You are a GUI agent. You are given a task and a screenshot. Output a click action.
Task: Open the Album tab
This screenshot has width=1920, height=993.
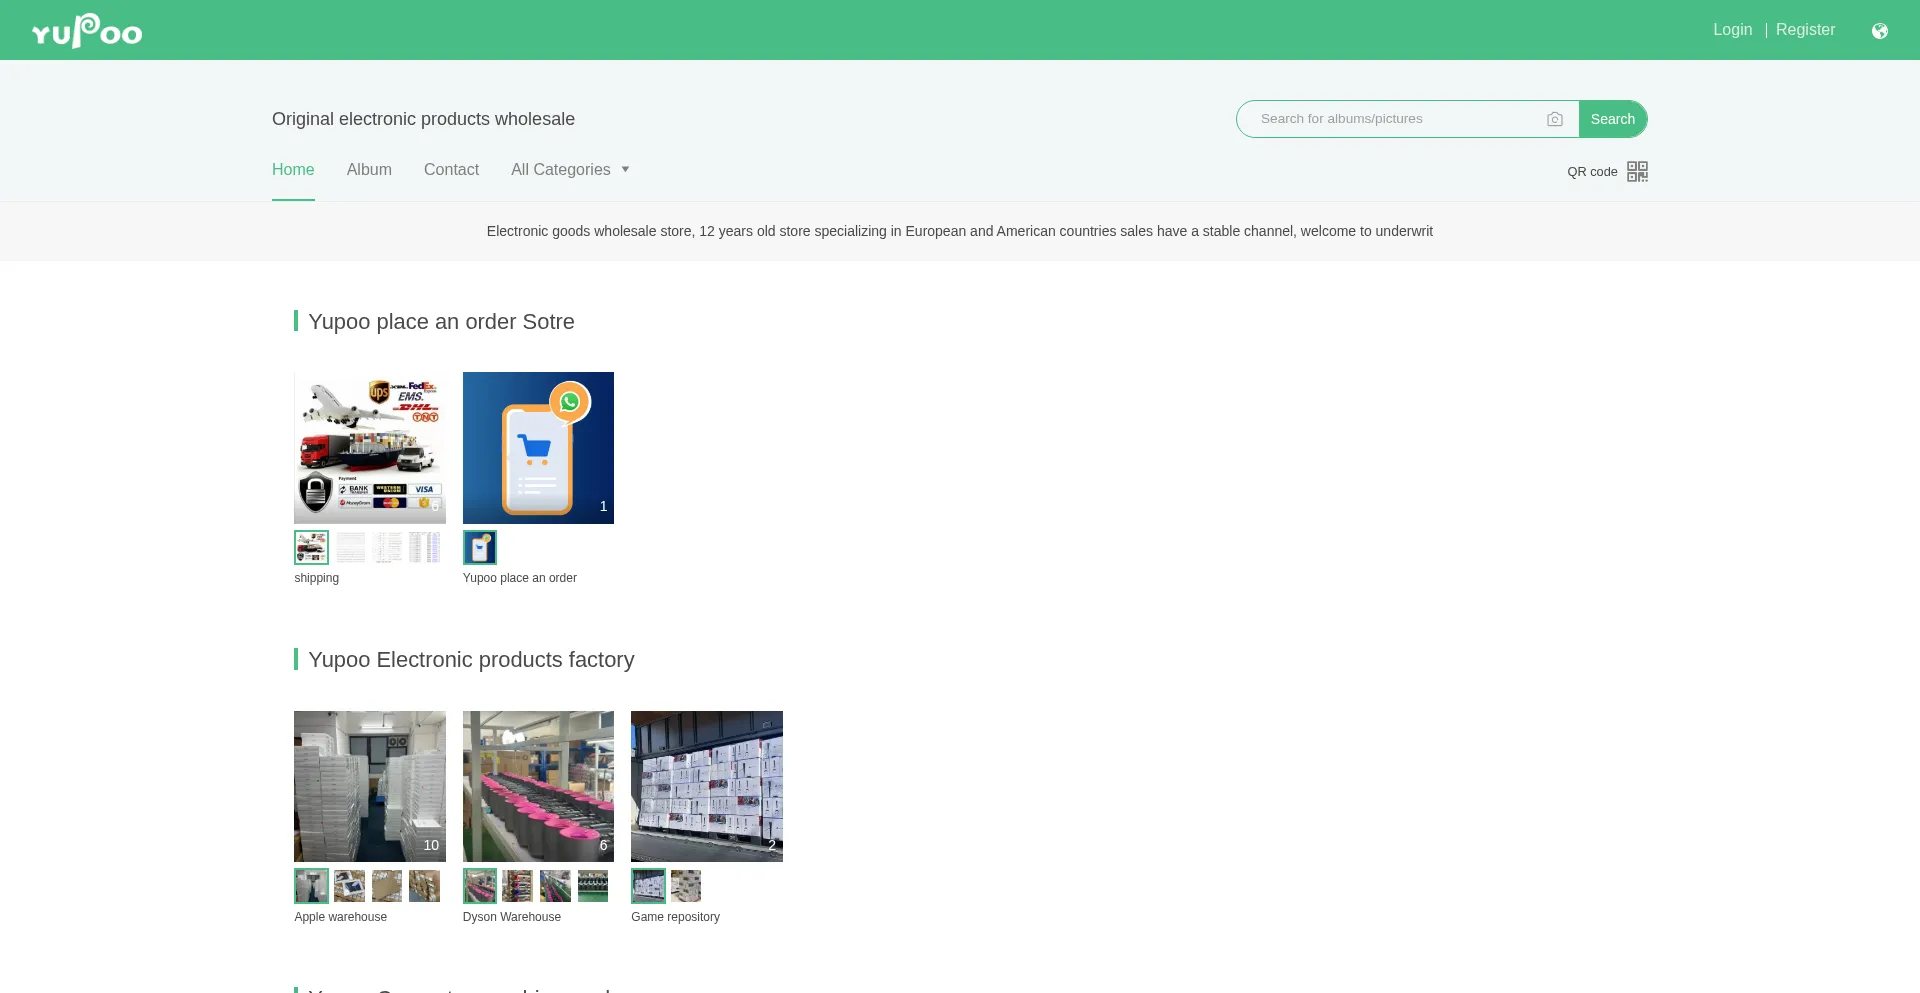[x=369, y=170]
